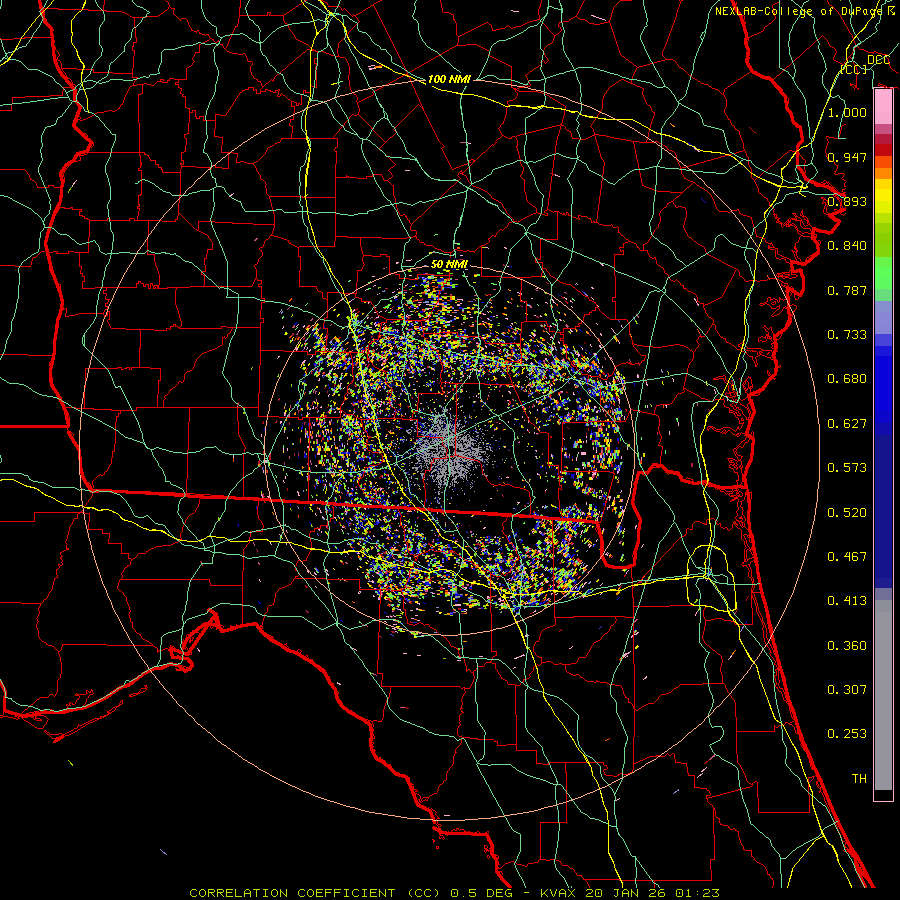The image size is (900, 900).
Task: Click the lavender color band near 0.733
Action: 883,317
